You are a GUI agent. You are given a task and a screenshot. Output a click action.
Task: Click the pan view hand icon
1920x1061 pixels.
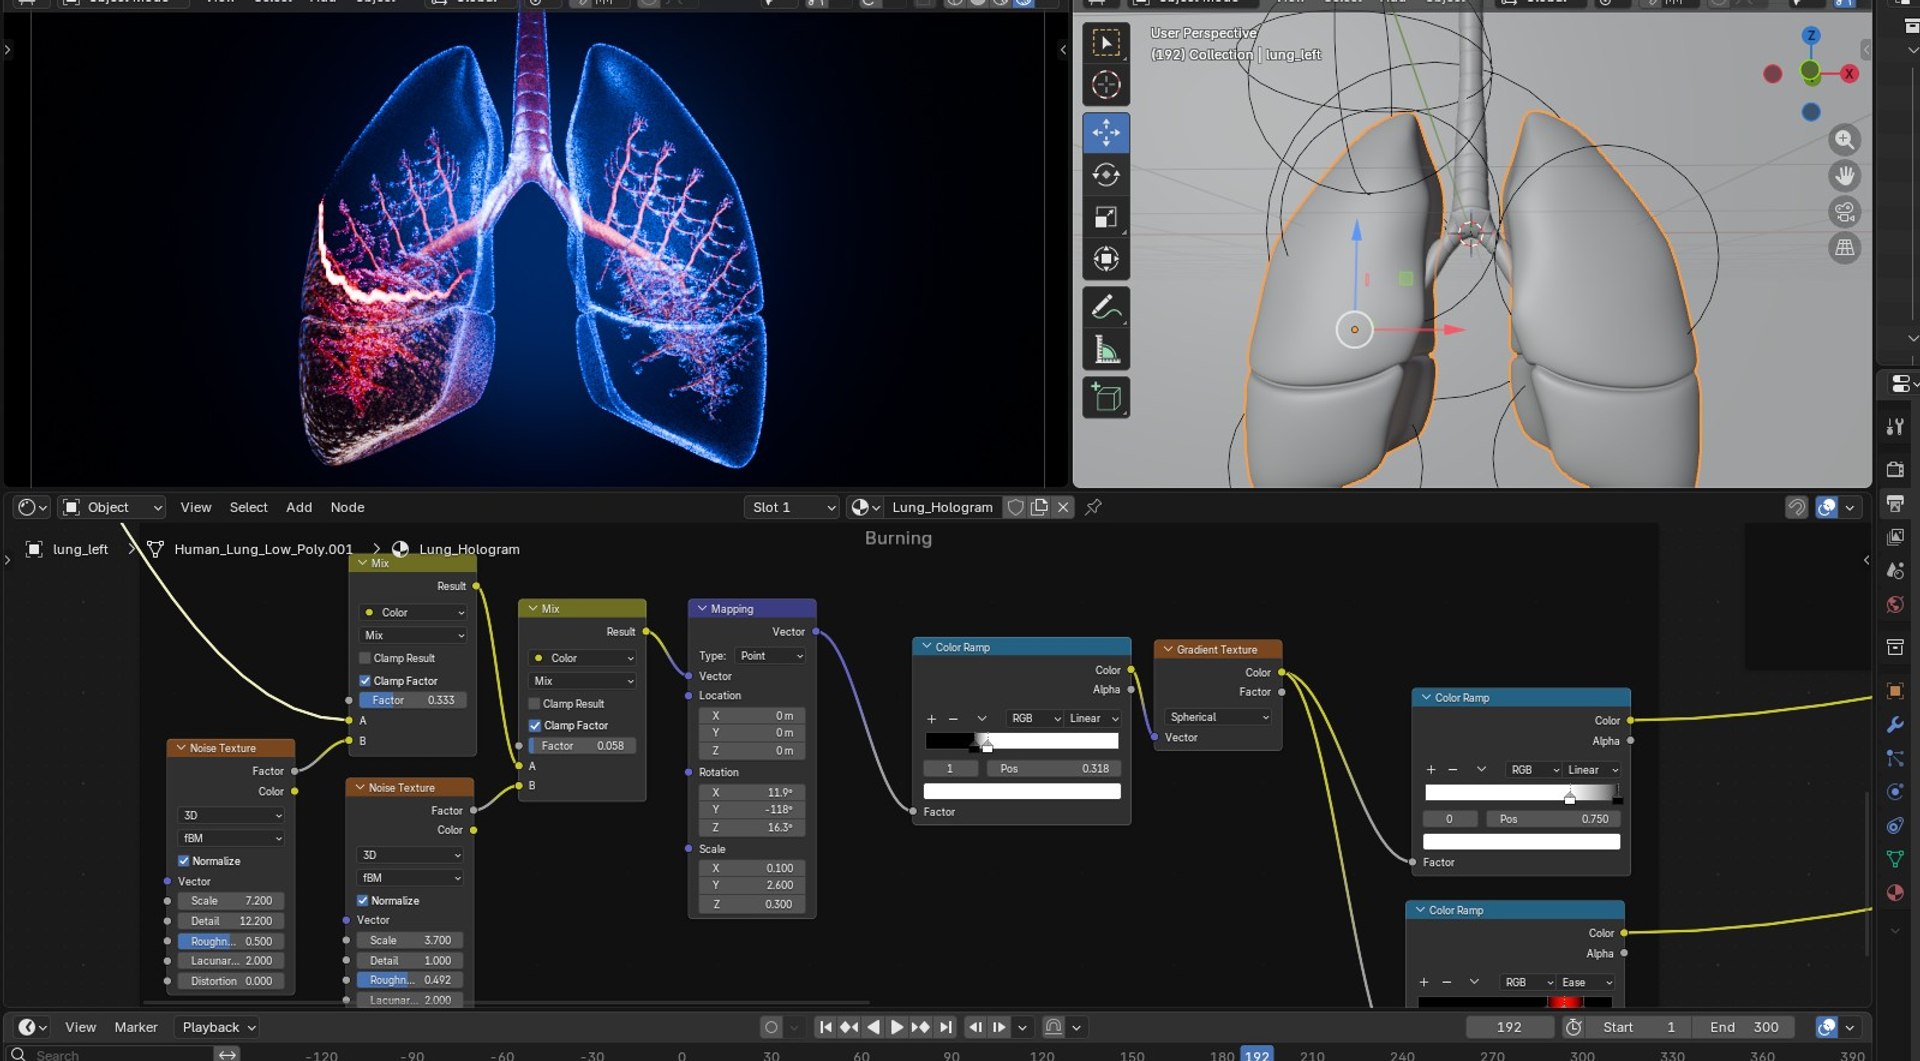[x=1845, y=176]
